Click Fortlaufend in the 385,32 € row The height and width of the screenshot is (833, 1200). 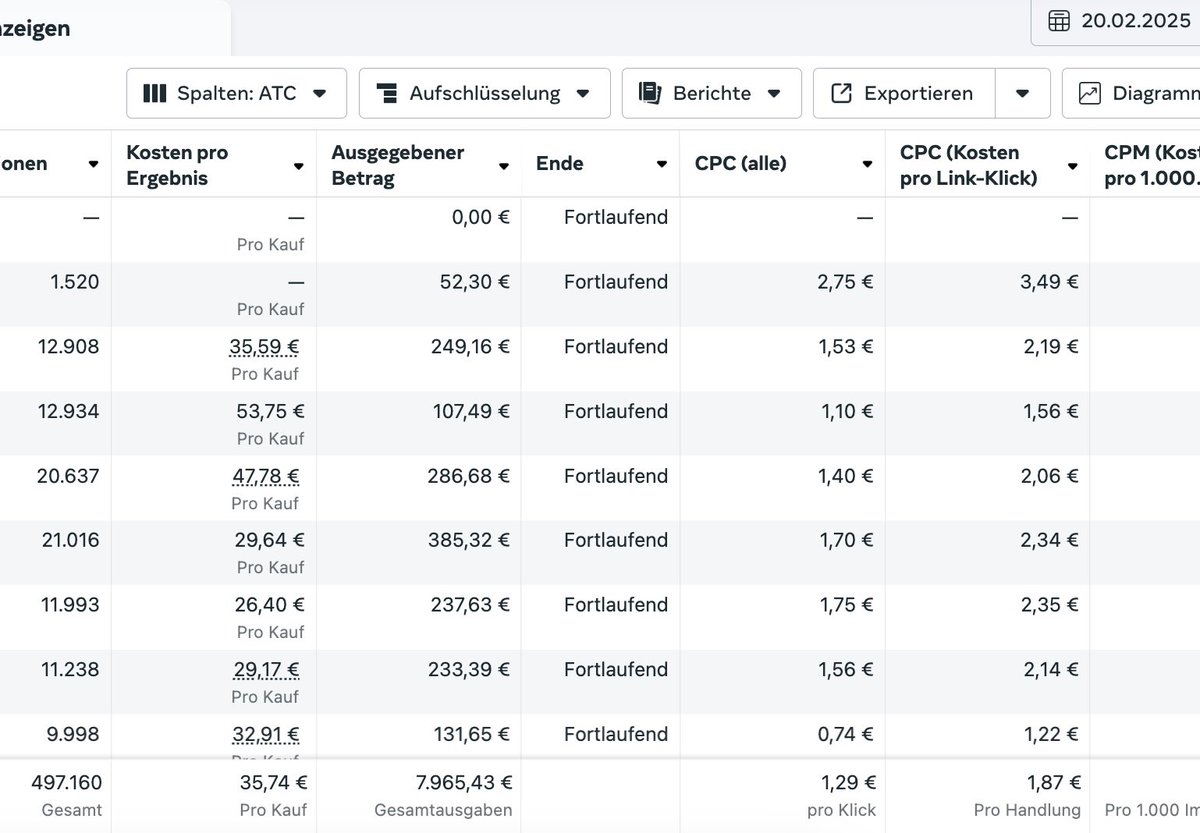(616, 540)
